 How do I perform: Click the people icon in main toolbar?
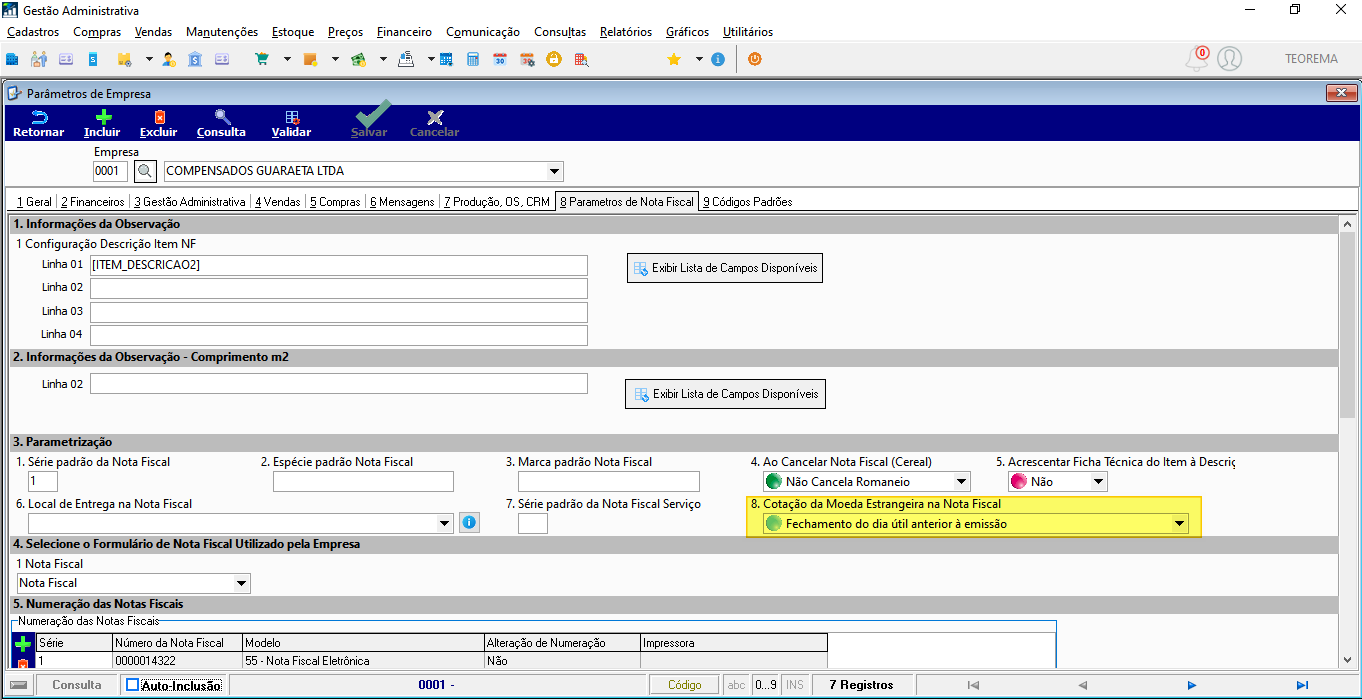[39, 59]
